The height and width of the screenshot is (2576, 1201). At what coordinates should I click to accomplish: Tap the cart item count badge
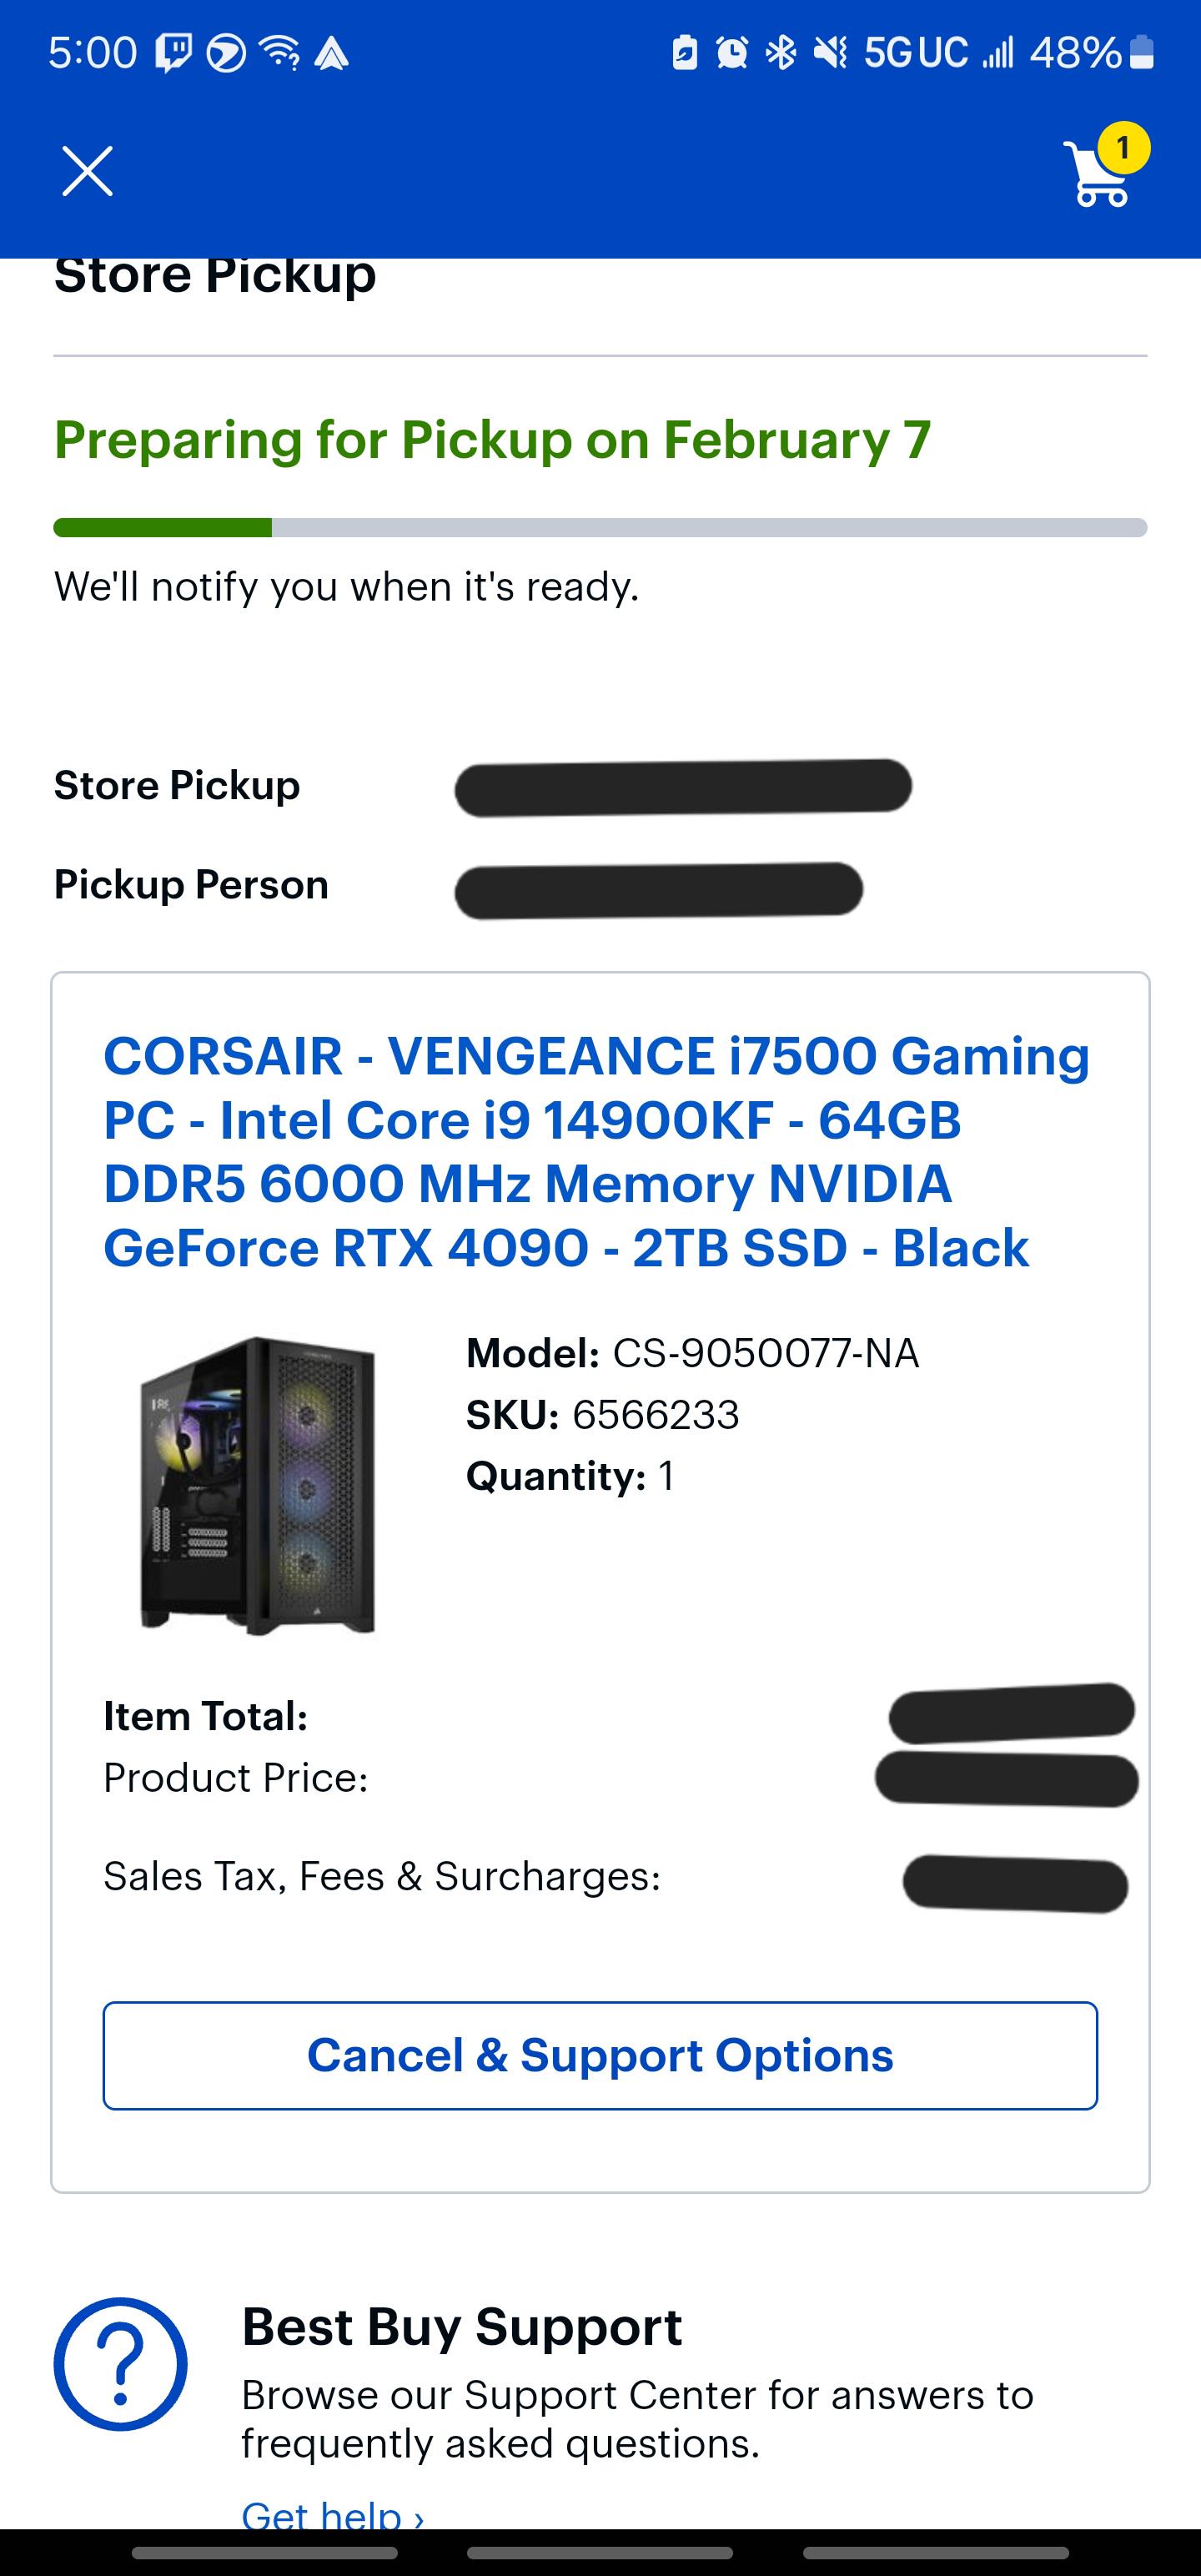[x=1123, y=148]
